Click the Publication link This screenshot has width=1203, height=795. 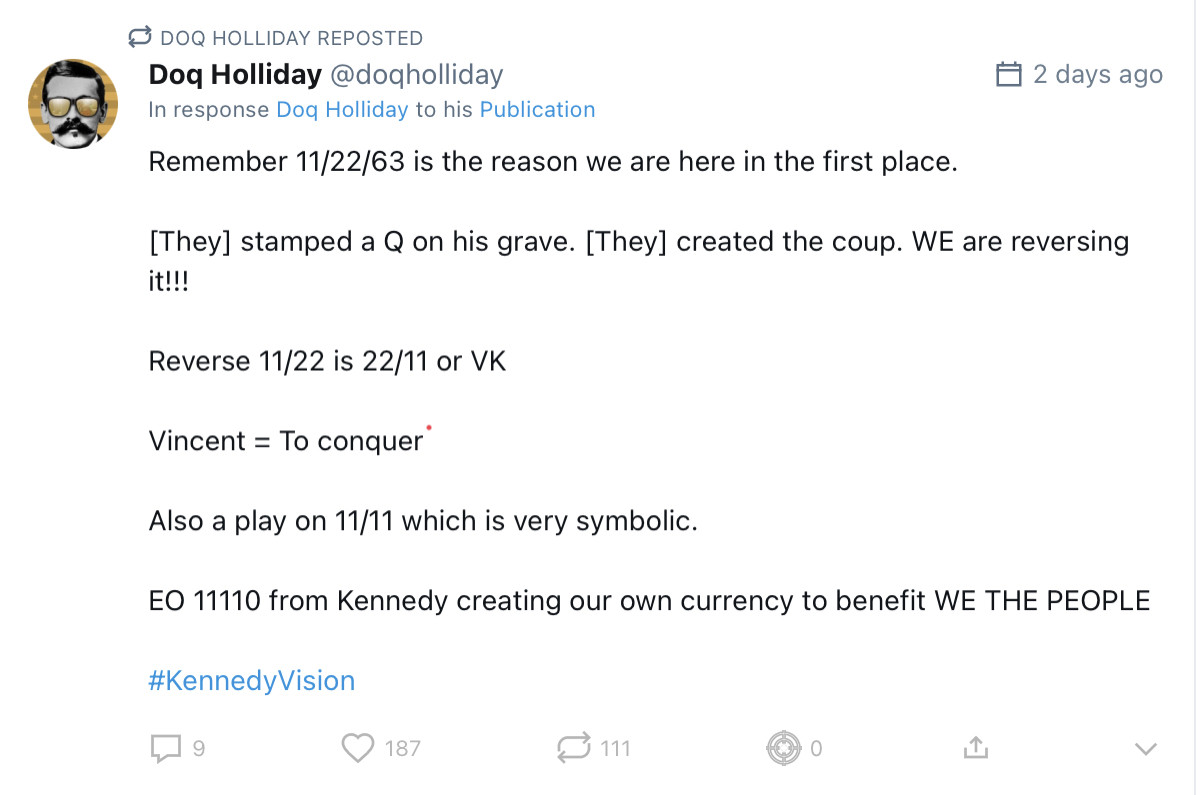pyautogui.click(x=537, y=110)
